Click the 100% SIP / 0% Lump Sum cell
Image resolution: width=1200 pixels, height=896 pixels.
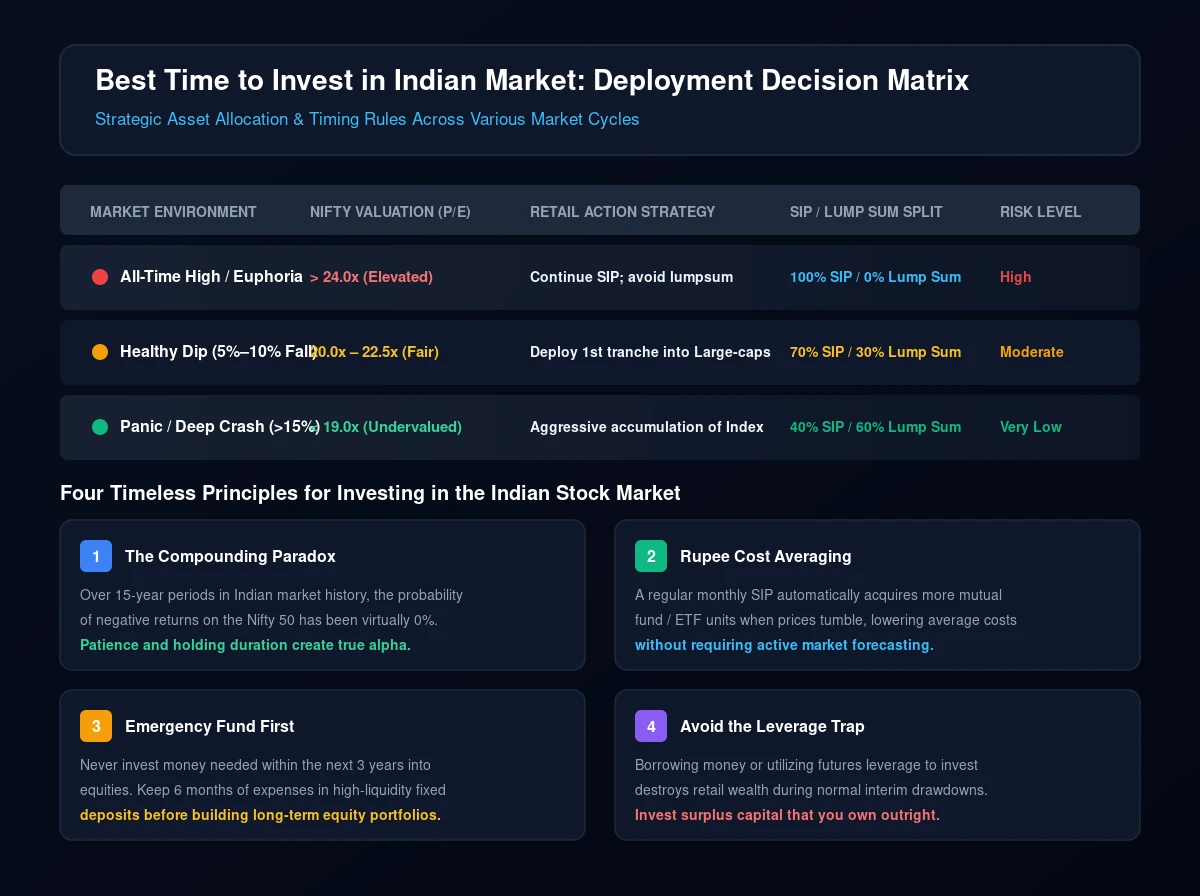[x=875, y=277]
